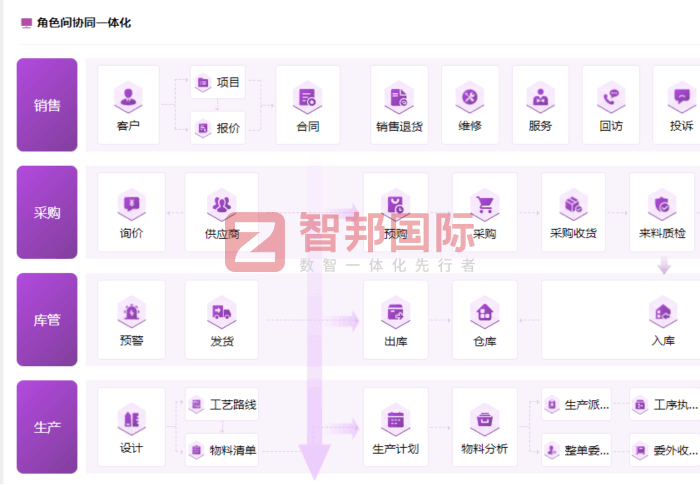
Task: Open the 发货 delivery truck module
Action: pyautogui.click(x=222, y=320)
